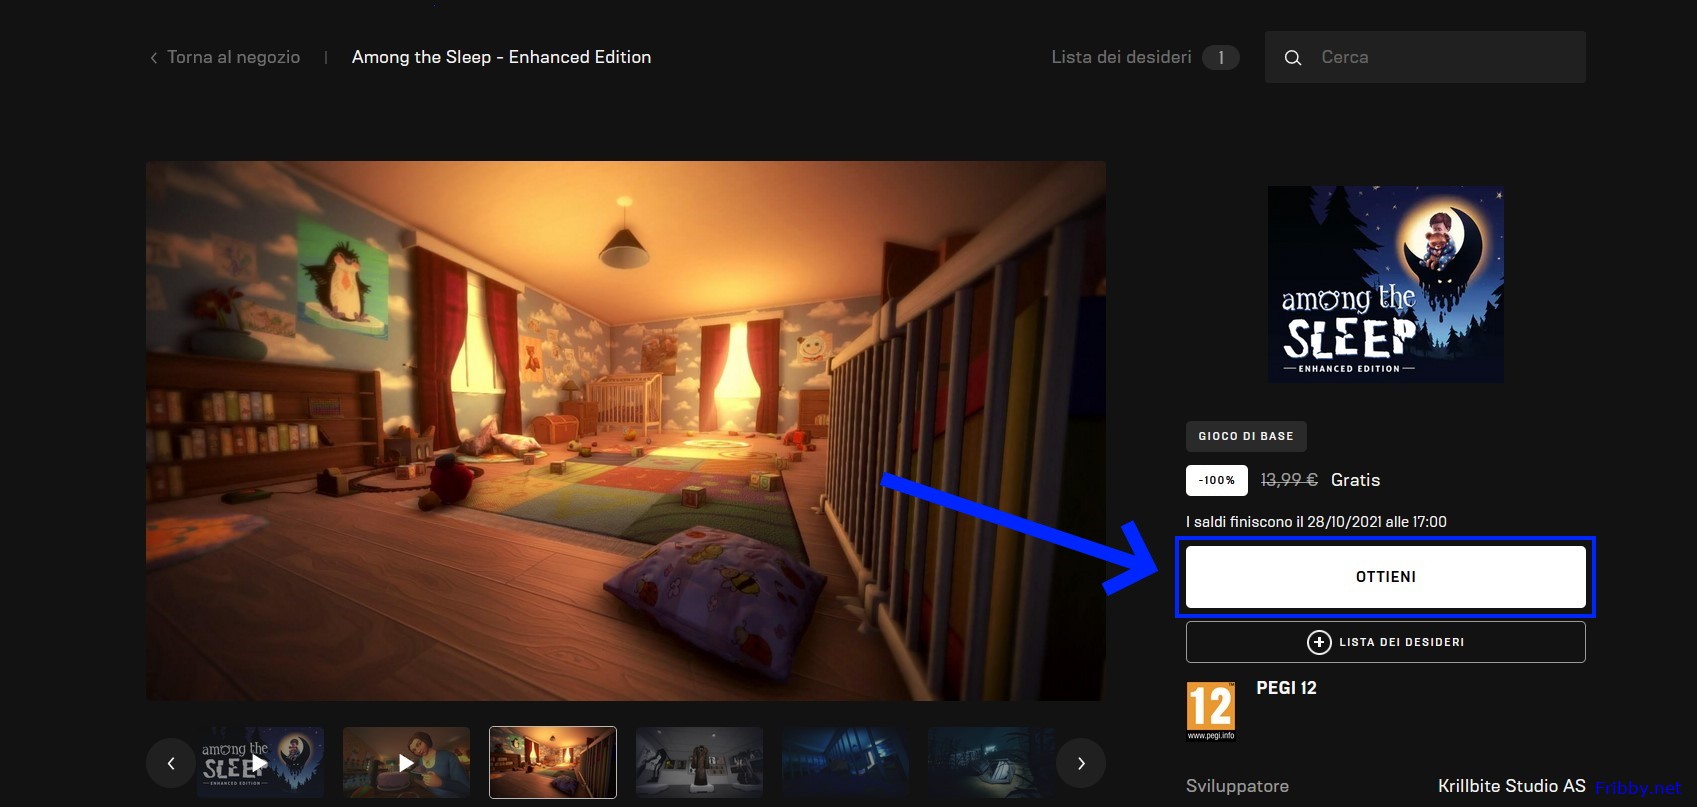Click the Among the Sleep - Enhanced Edition title

(x=501, y=57)
